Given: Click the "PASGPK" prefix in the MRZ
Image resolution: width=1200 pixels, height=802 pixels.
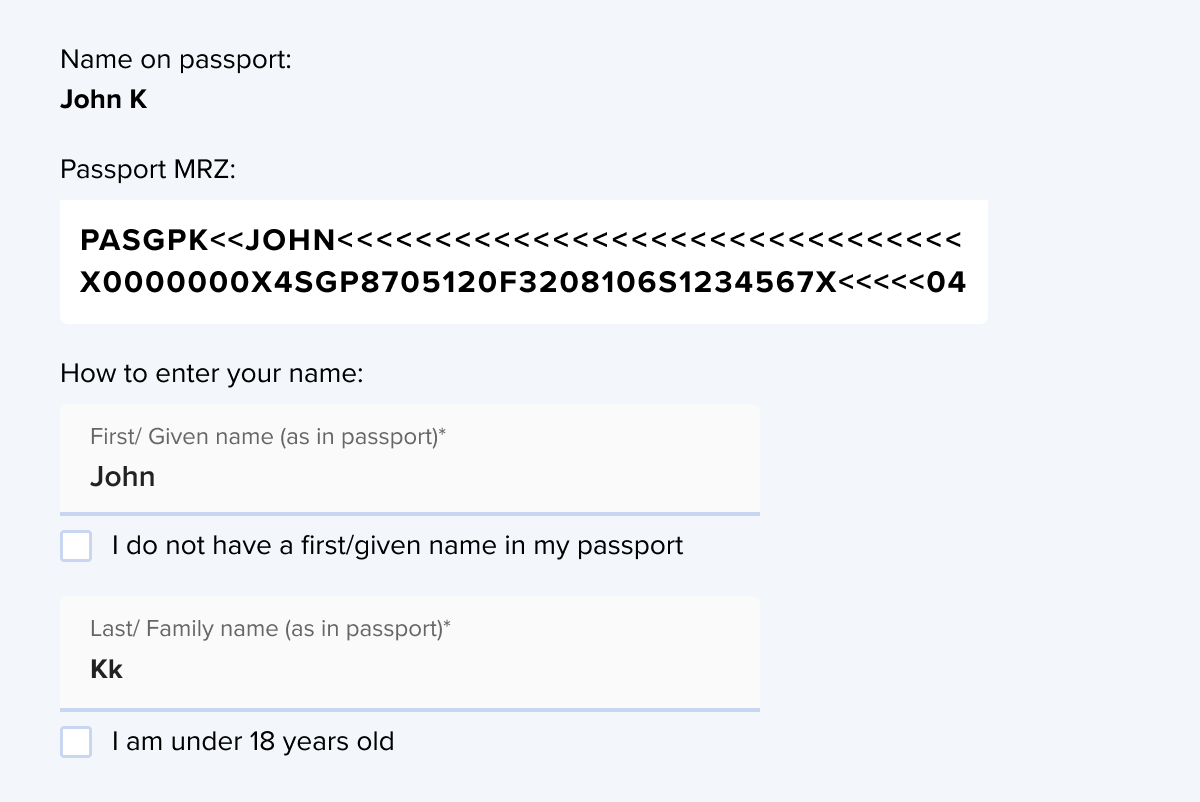Looking at the screenshot, I should click(x=144, y=241).
